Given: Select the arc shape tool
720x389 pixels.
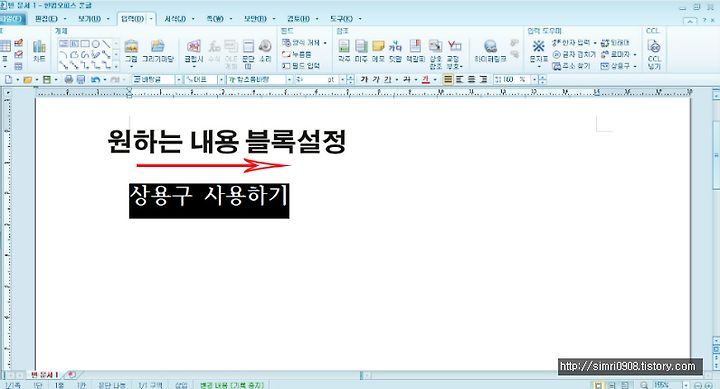Looking at the screenshot, I should [64, 54].
